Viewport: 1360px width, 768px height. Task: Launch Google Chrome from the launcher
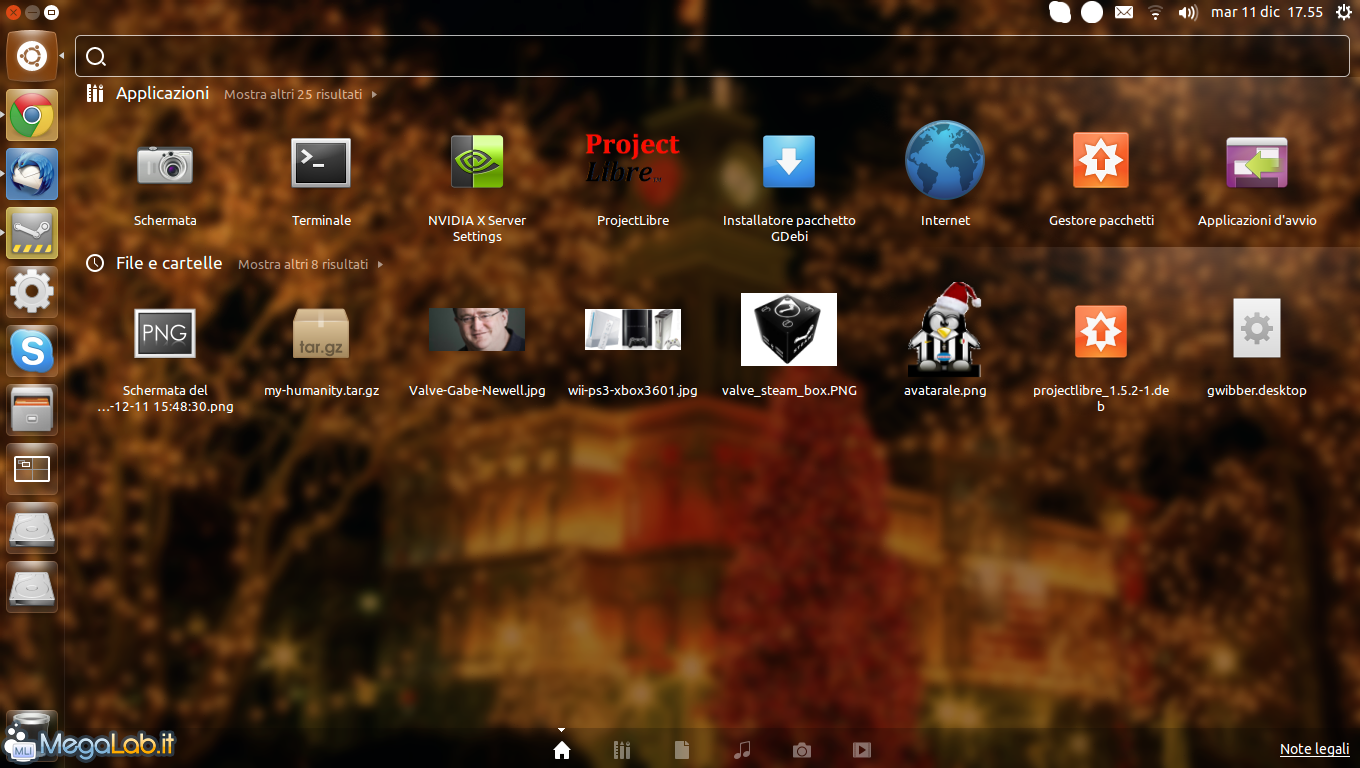point(32,116)
